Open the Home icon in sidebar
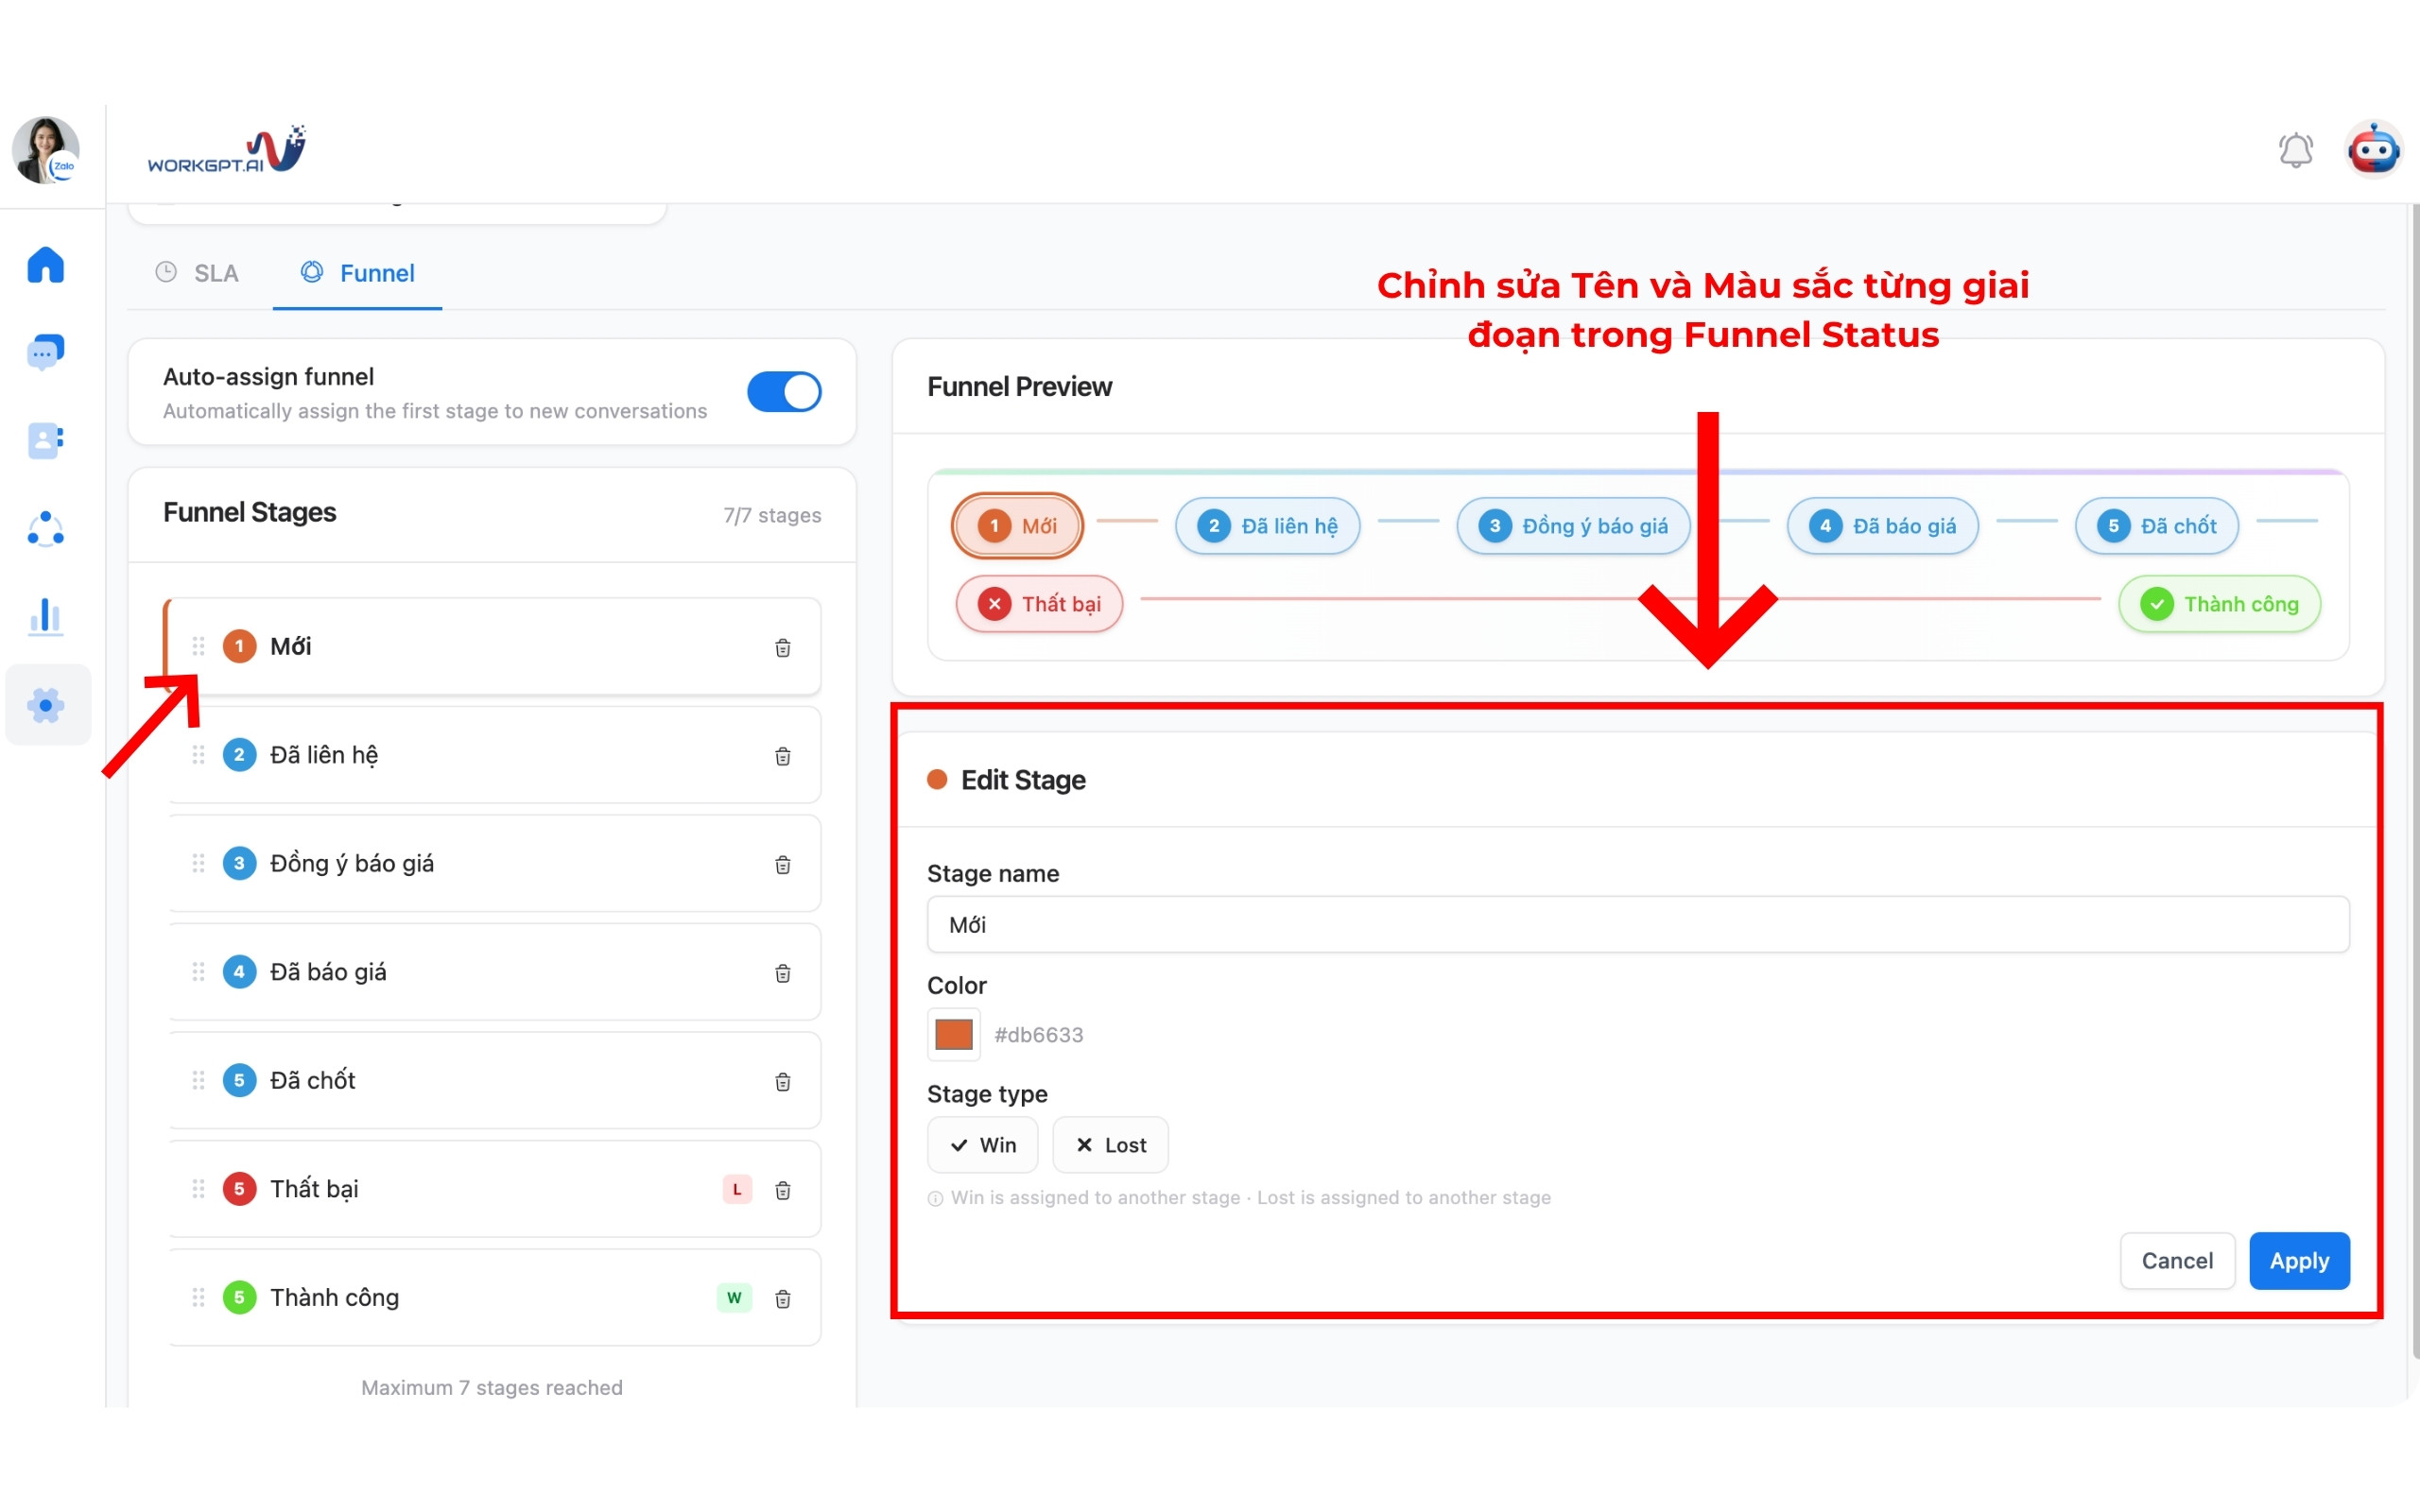 [x=46, y=265]
